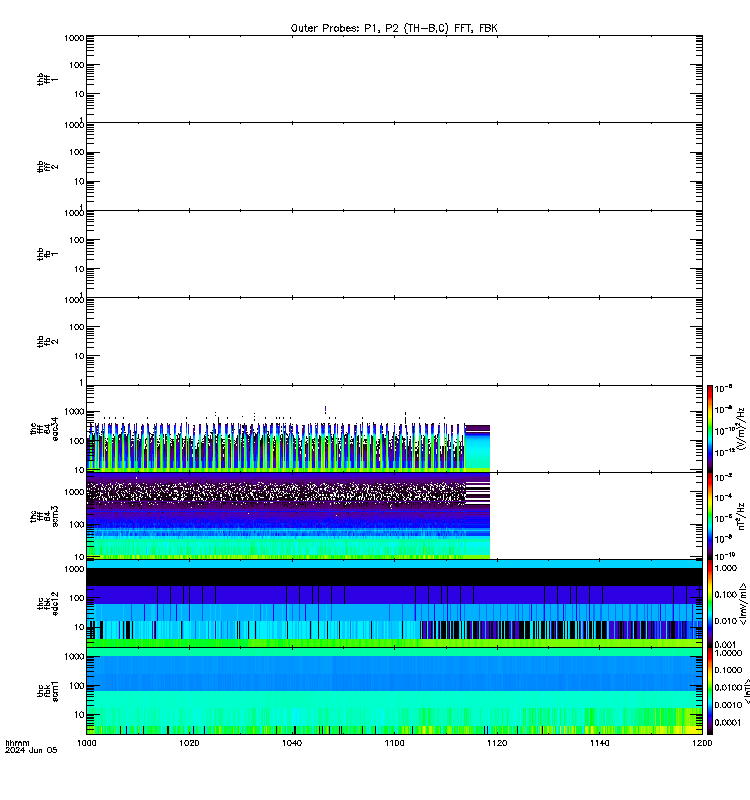Click the thc scm3 spectrogram data
This screenshot has height=800, width=750.
288,516
